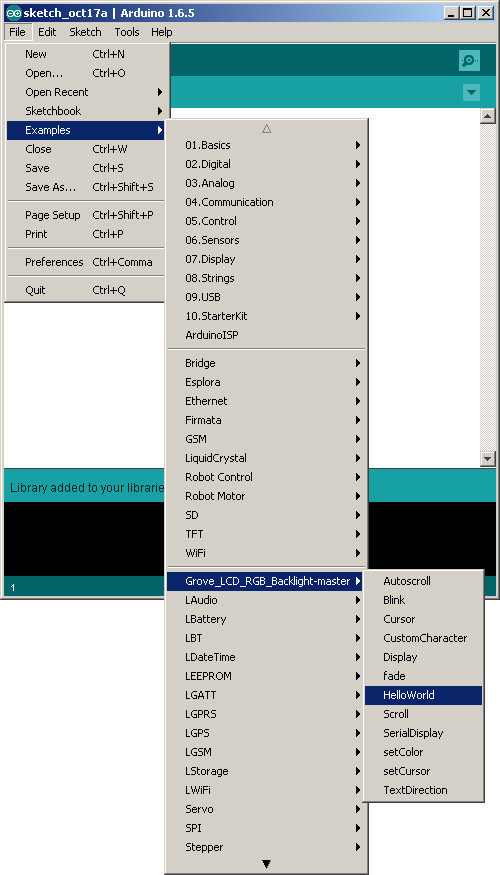The image size is (500, 875).
Task: Expand Bridge library examples
Action: 266,363
